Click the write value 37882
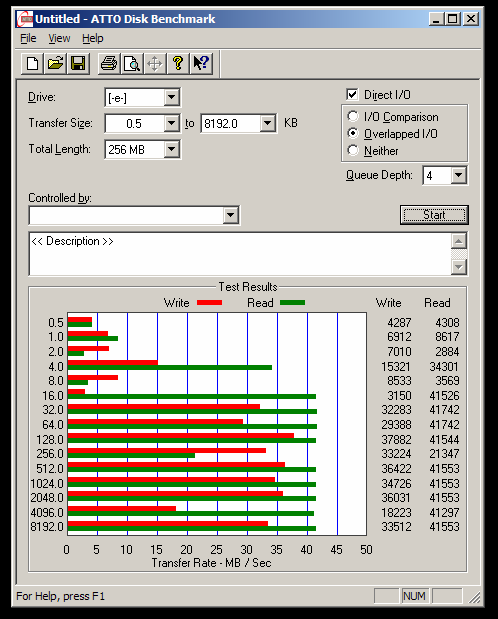 point(396,439)
